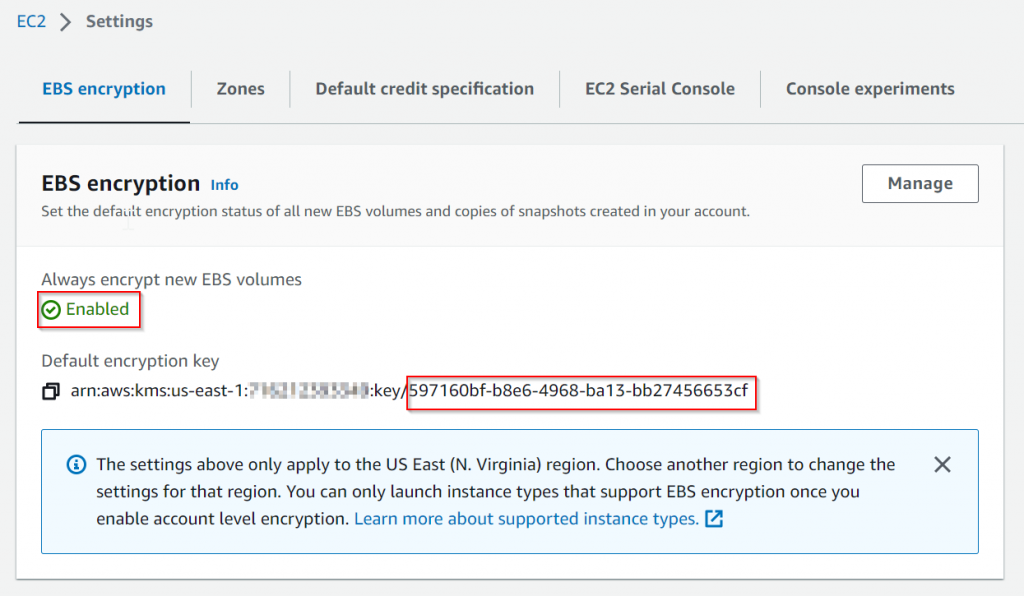This screenshot has height=596, width=1024.
Task: Click the green Enabled checkmark icon
Action: [51, 309]
